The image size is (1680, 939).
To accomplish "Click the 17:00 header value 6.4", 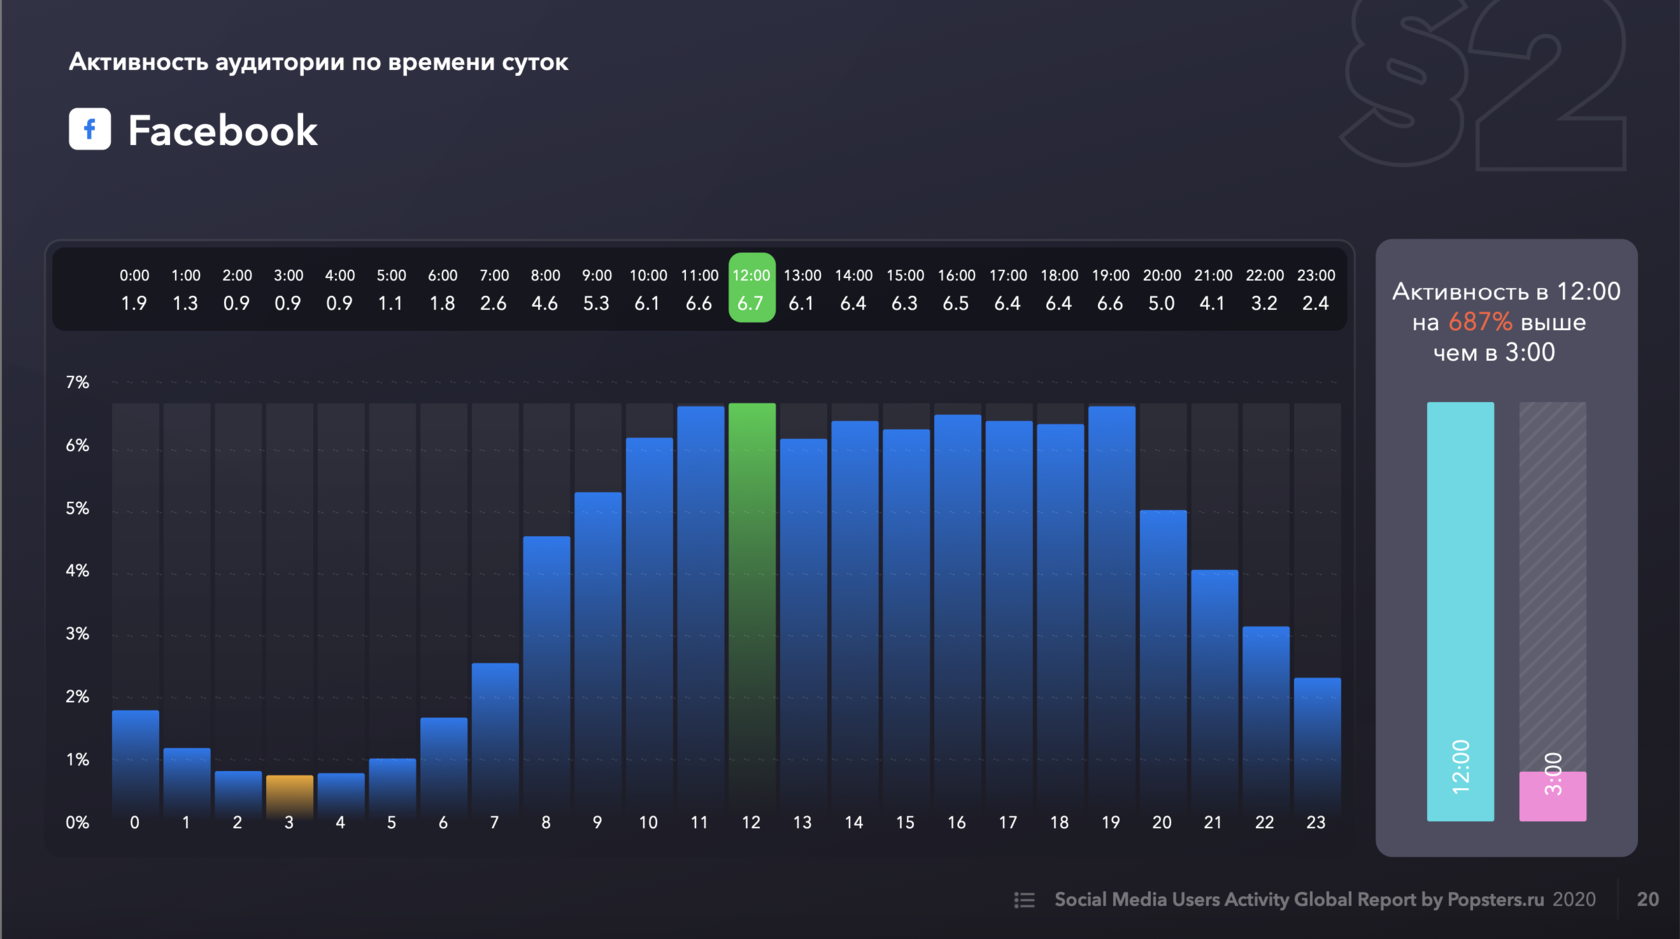I will point(1008,303).
